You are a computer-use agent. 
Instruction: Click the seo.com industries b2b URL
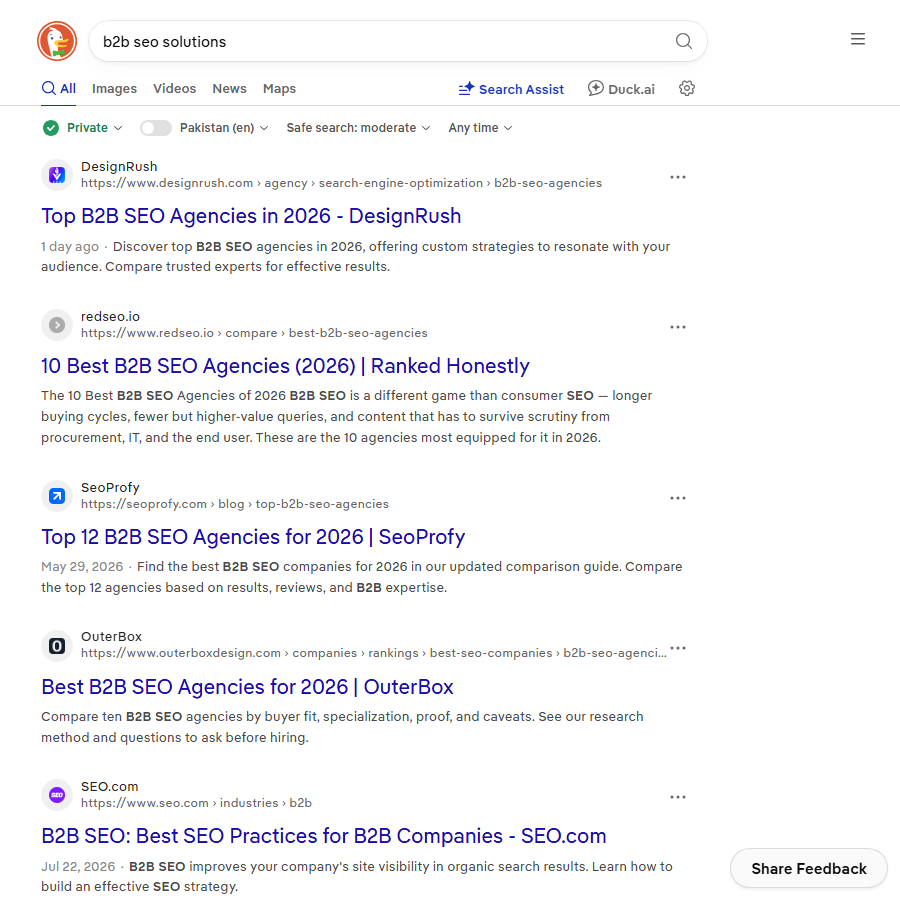pyautogui.click(x=196, y=803)
